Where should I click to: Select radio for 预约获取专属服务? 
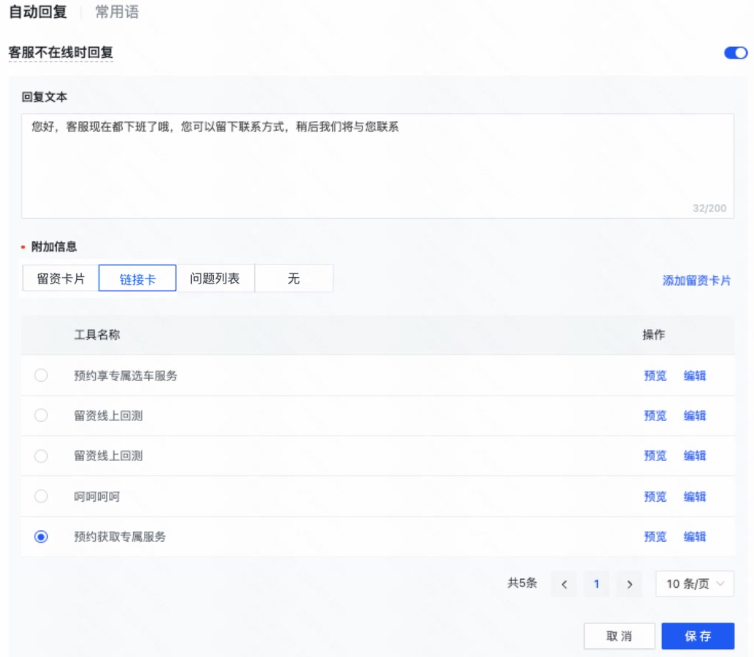pos(41,536)
